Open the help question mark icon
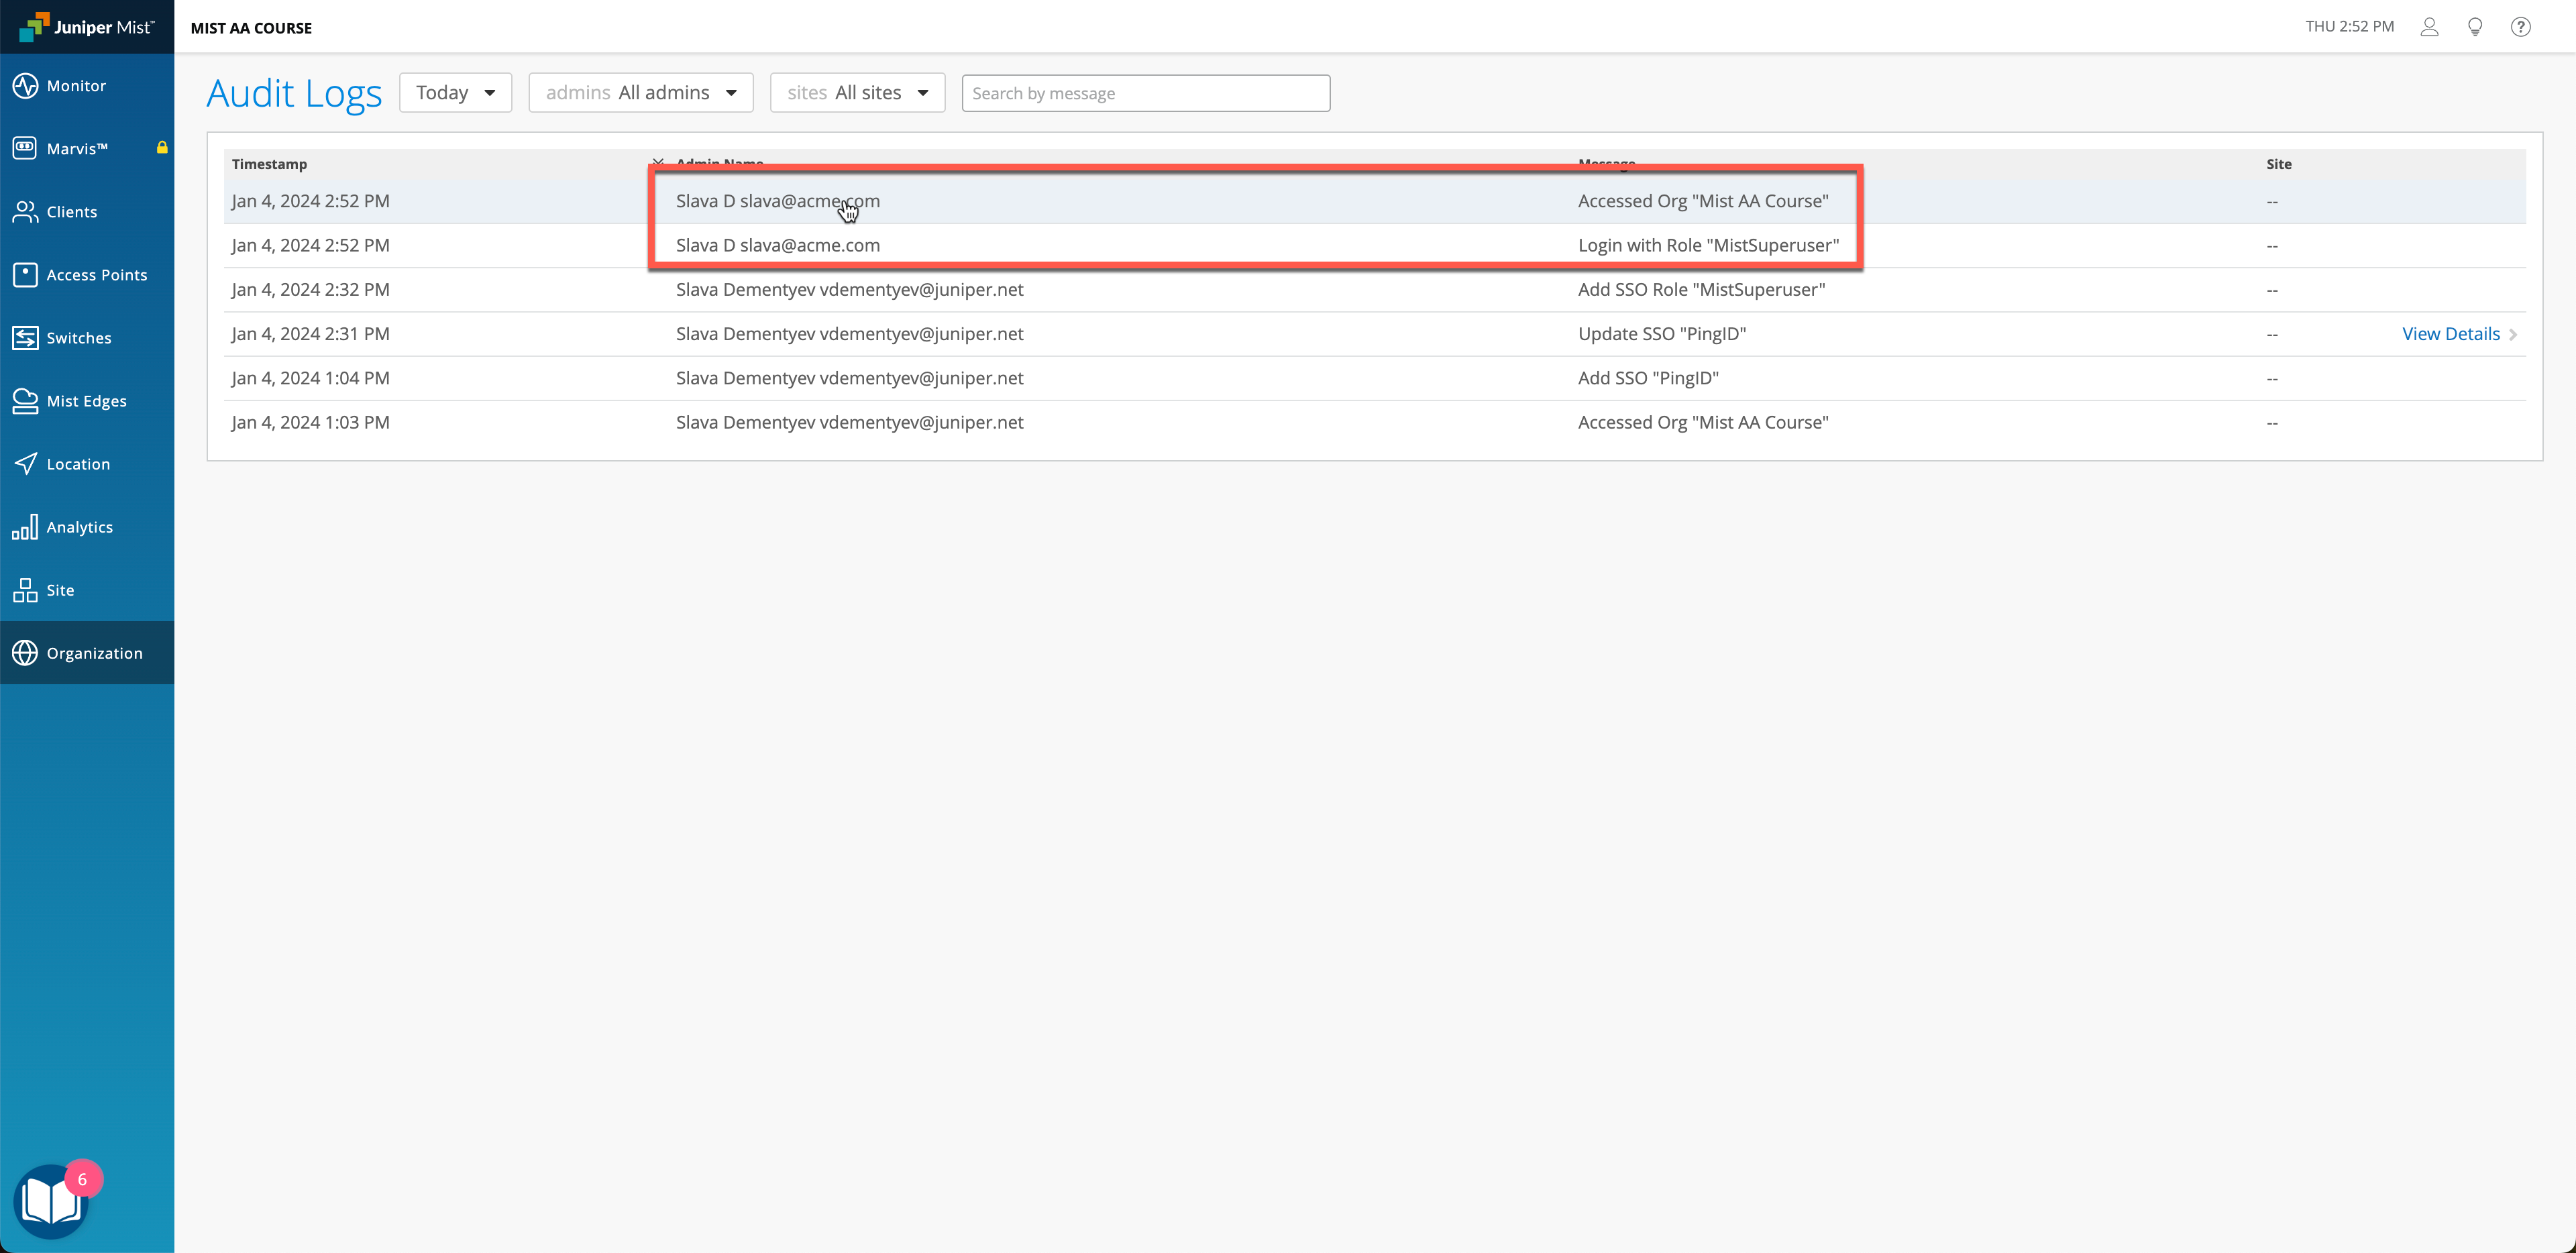This screenshot has width=2576, height=1253. pos(2520,27)
